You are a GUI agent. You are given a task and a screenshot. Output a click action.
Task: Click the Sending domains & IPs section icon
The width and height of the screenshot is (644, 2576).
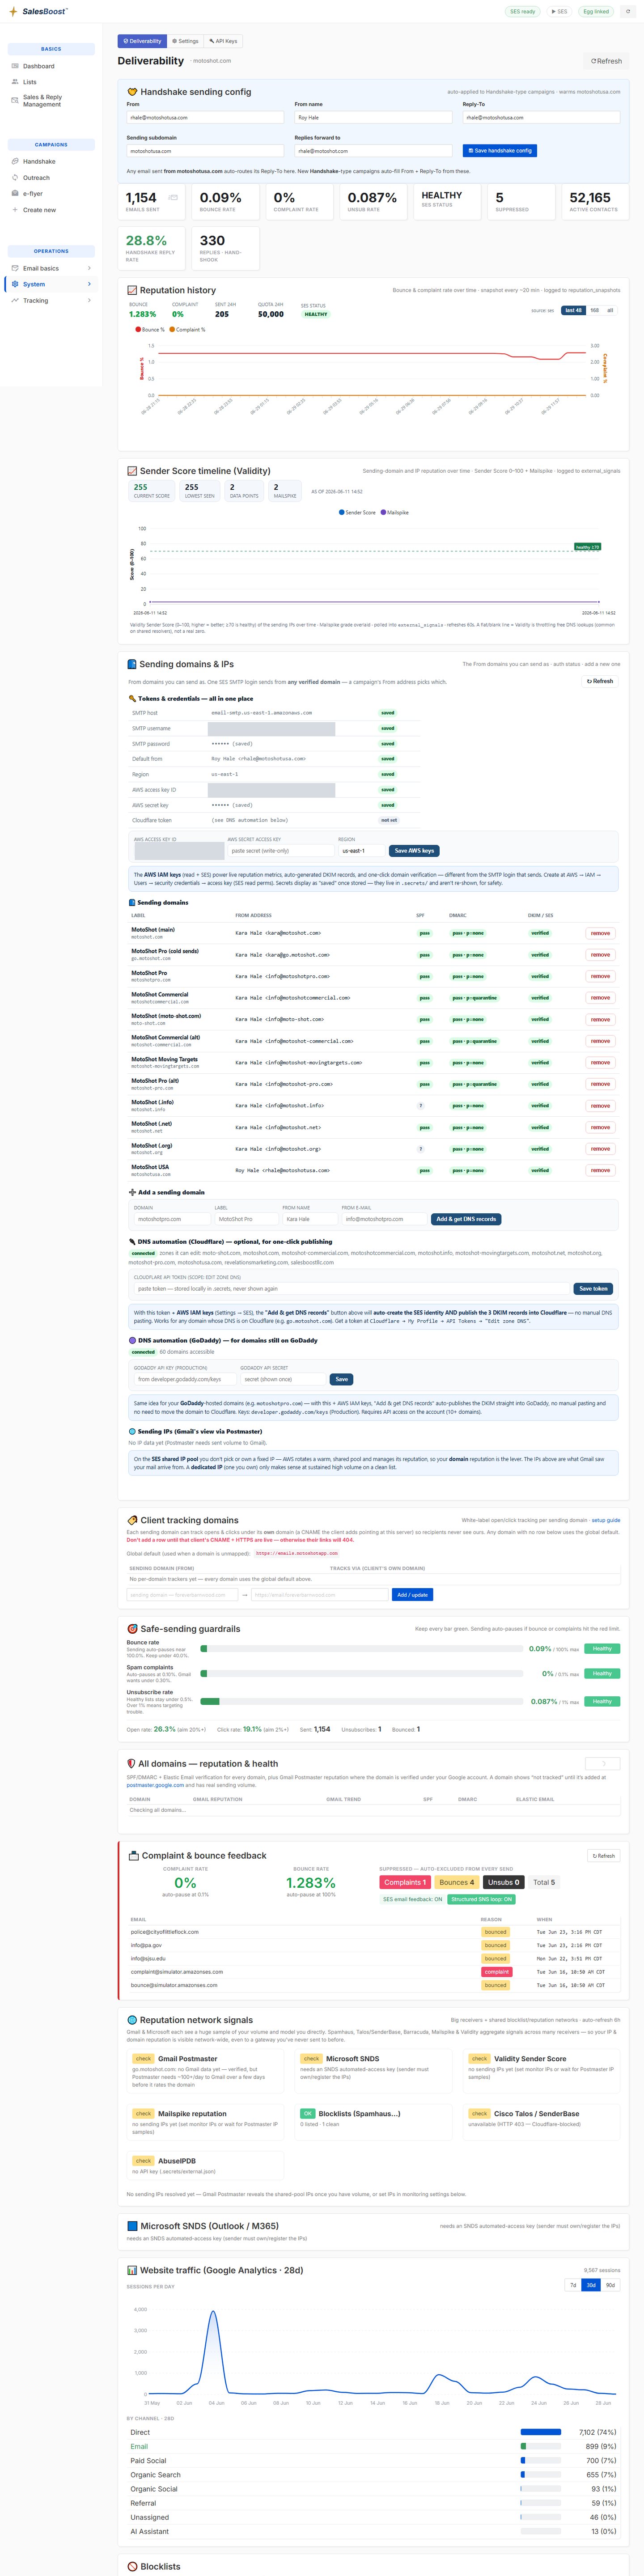click(132, 664)
